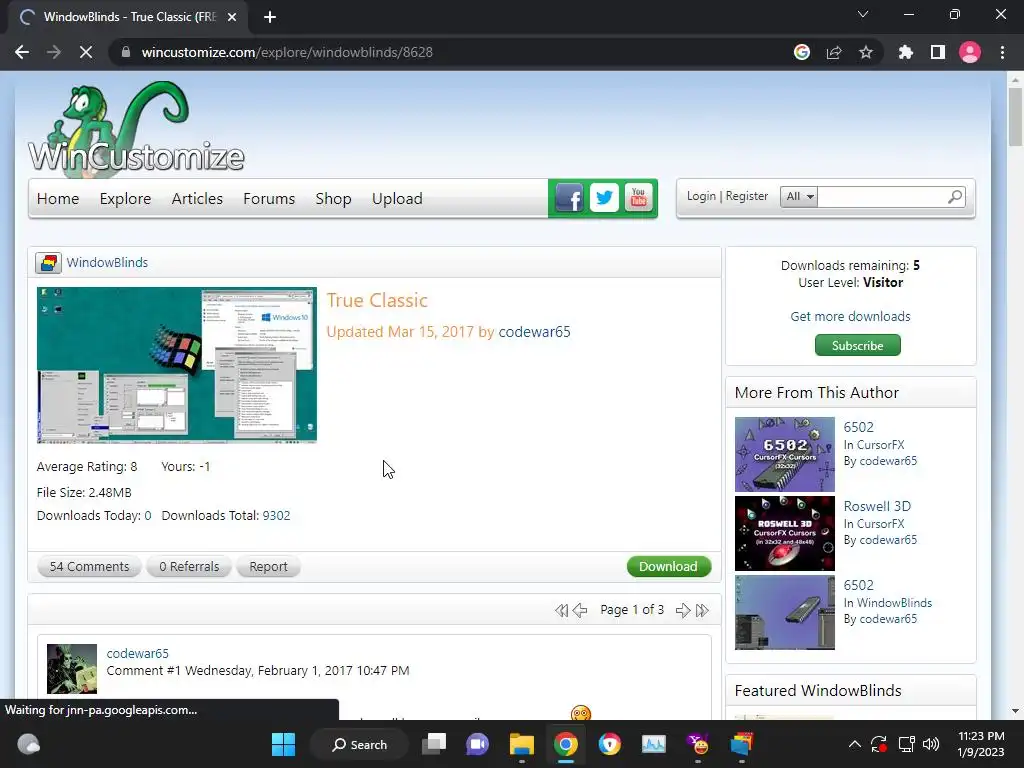This screenshot has height=768, width=1024.
Task: Go to previous comments page arrow
Action: click(580, 610)
